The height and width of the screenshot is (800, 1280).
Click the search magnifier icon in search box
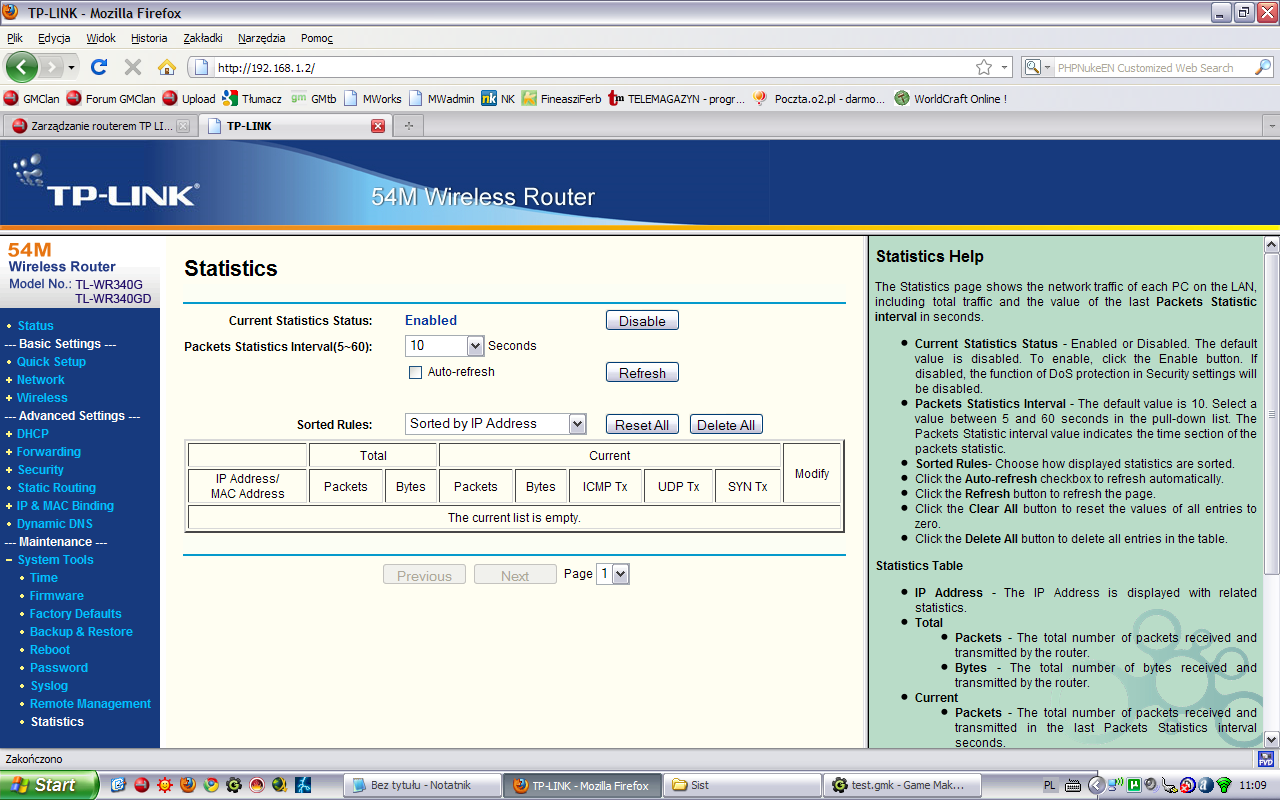point(1263,67)
